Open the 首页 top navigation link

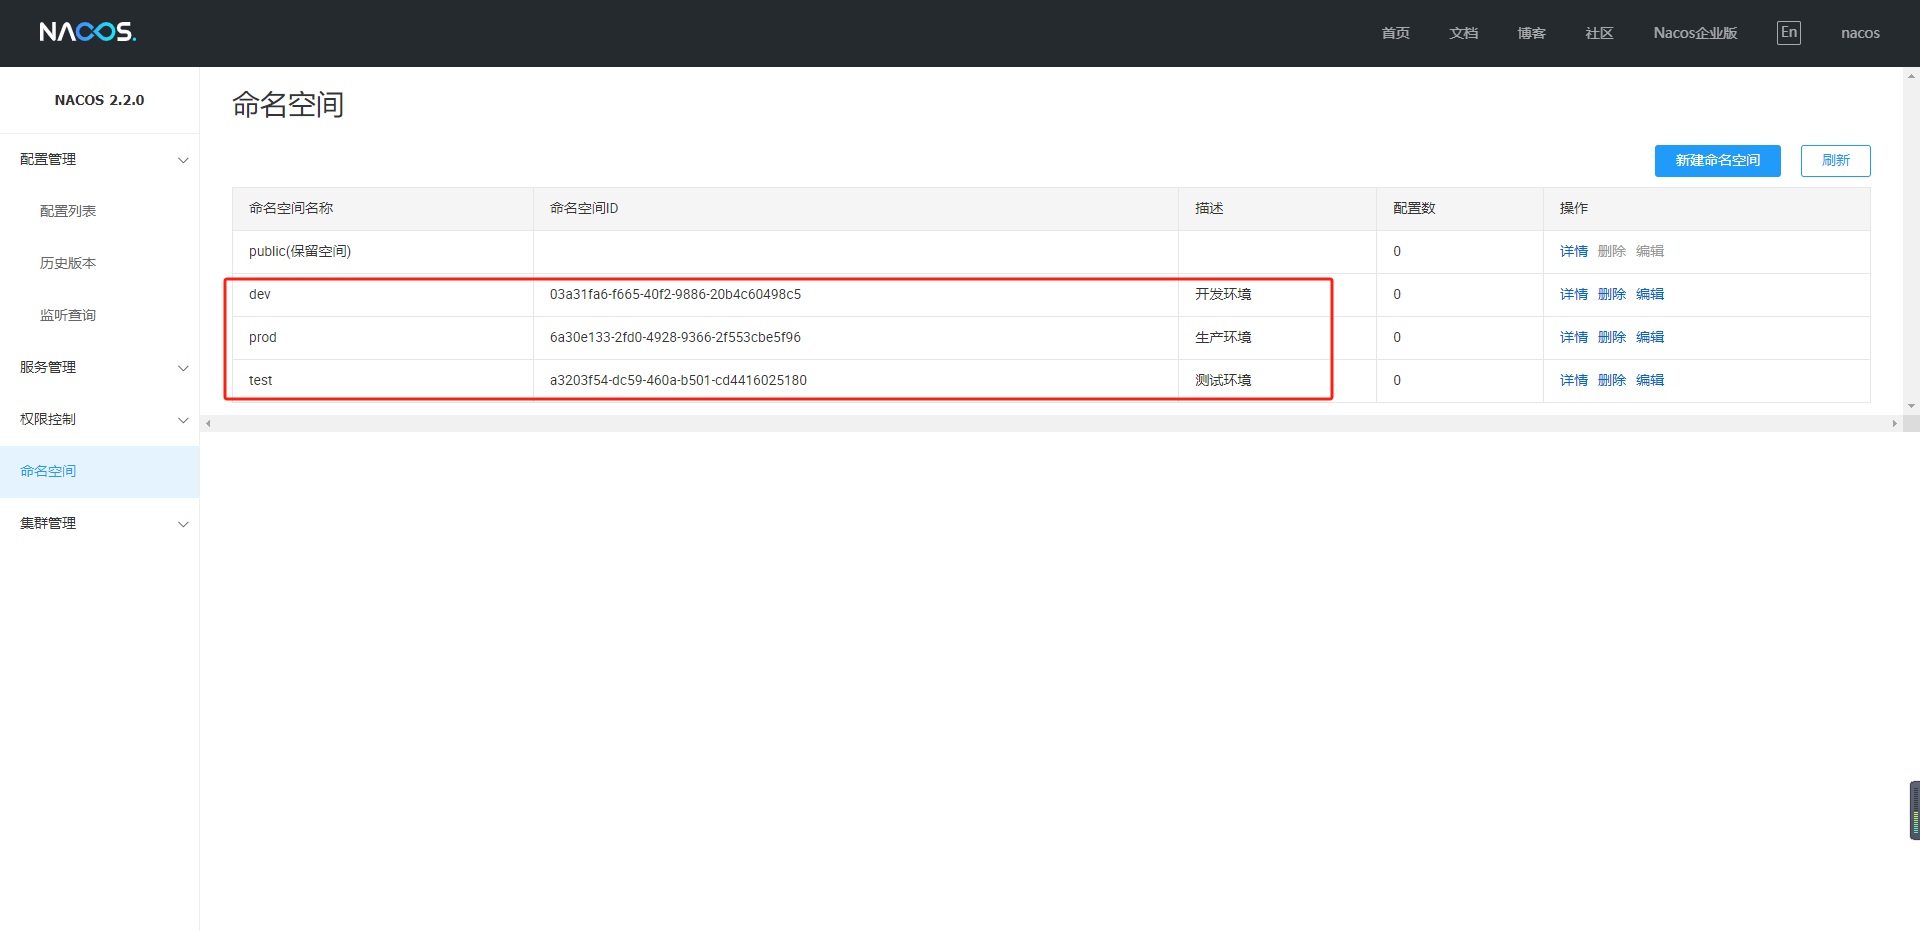point(1396,33)
